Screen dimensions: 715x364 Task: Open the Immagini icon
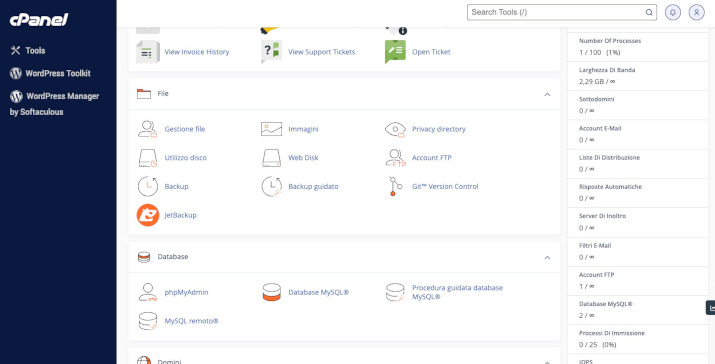271,129
